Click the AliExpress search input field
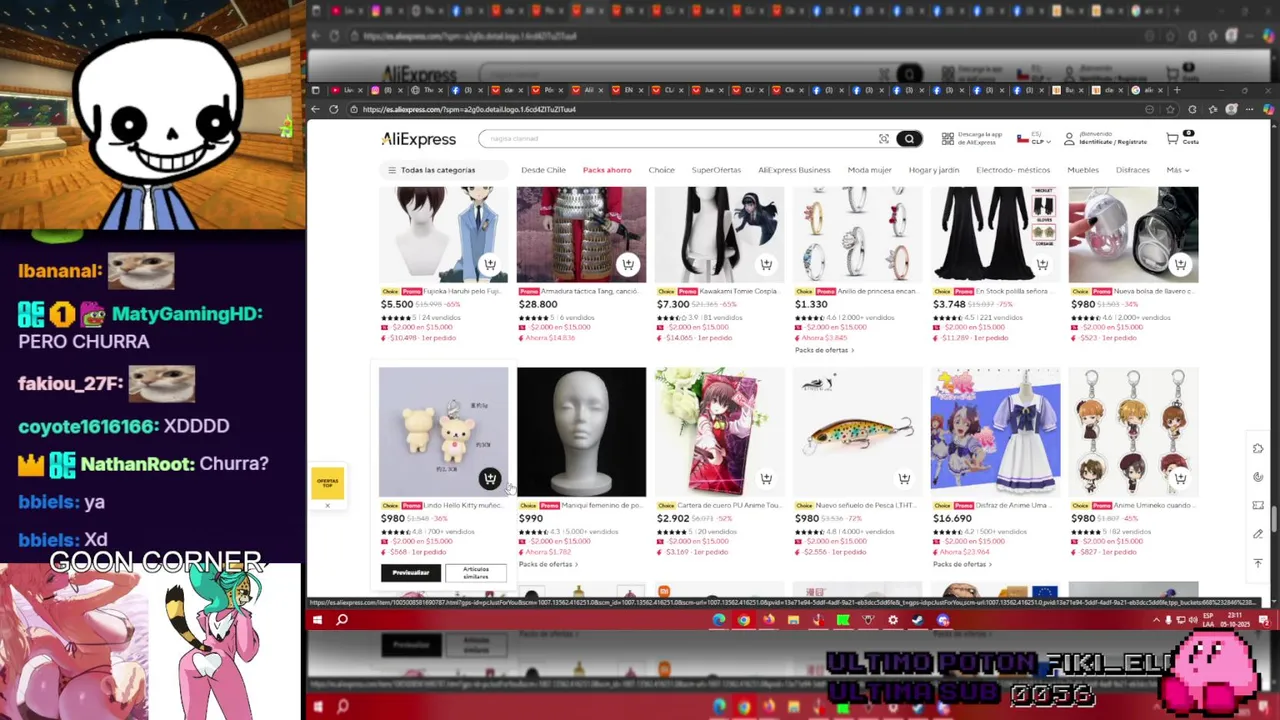The height and width of the screenshot is (720, 1280). pyautogui.click(x=680, y=139)
